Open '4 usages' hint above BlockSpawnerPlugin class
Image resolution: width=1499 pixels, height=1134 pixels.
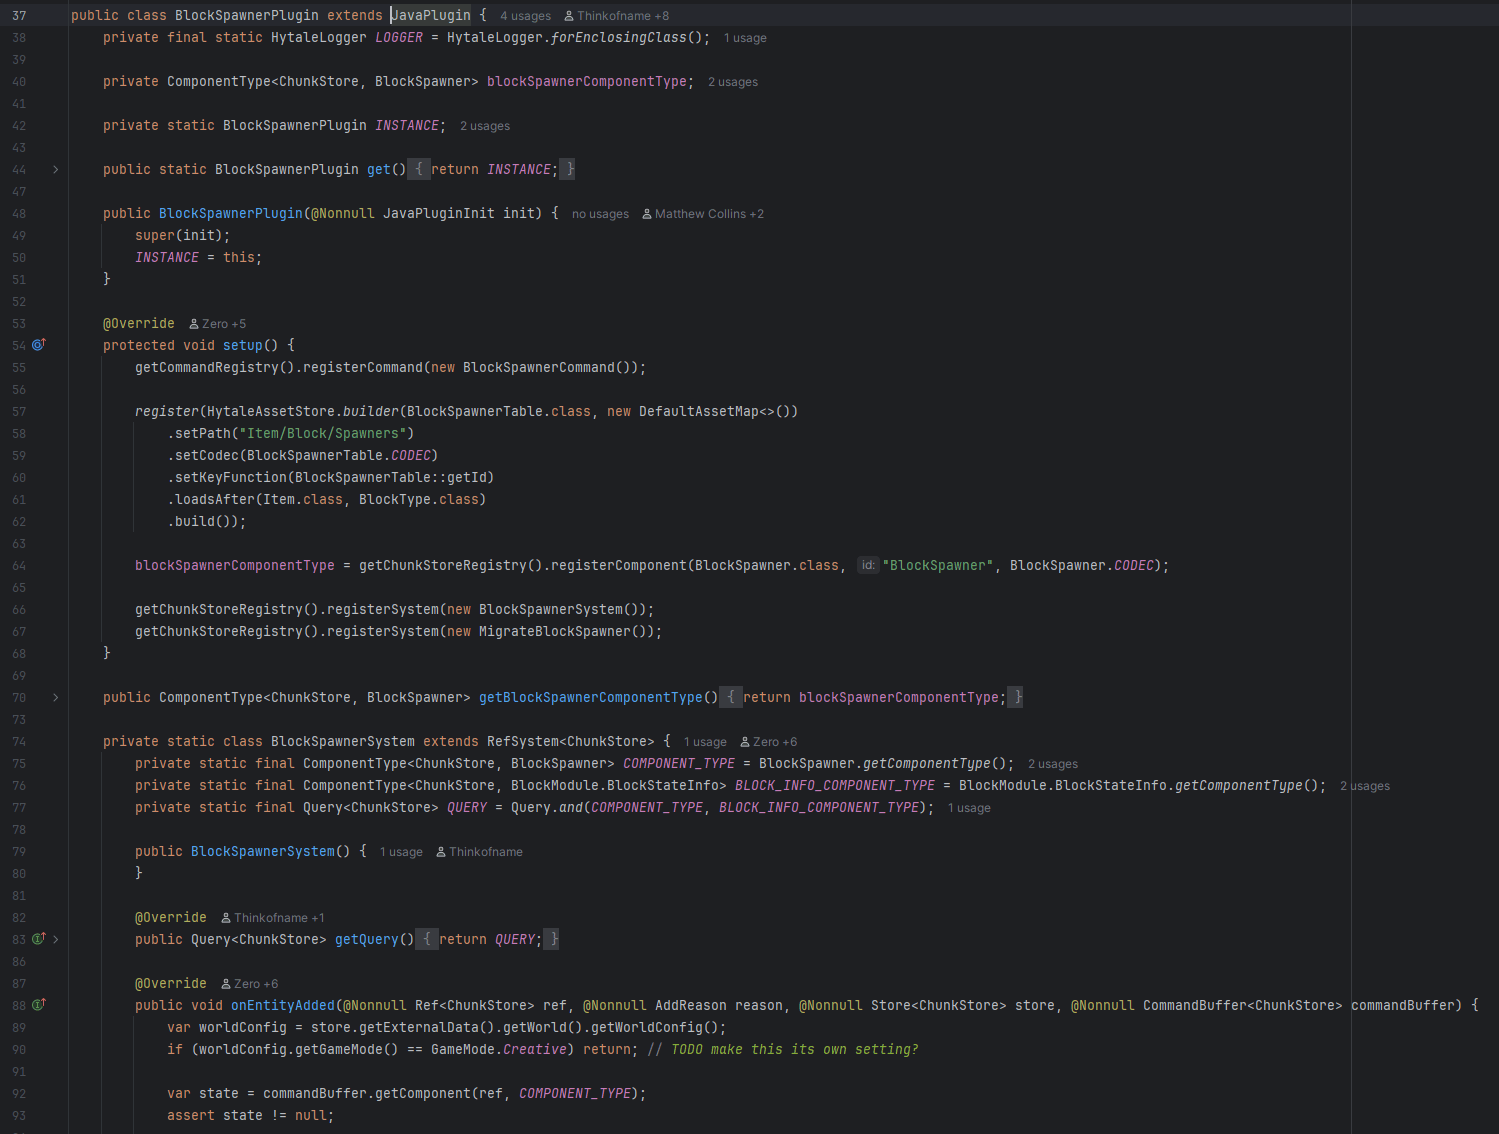[524, 15]
